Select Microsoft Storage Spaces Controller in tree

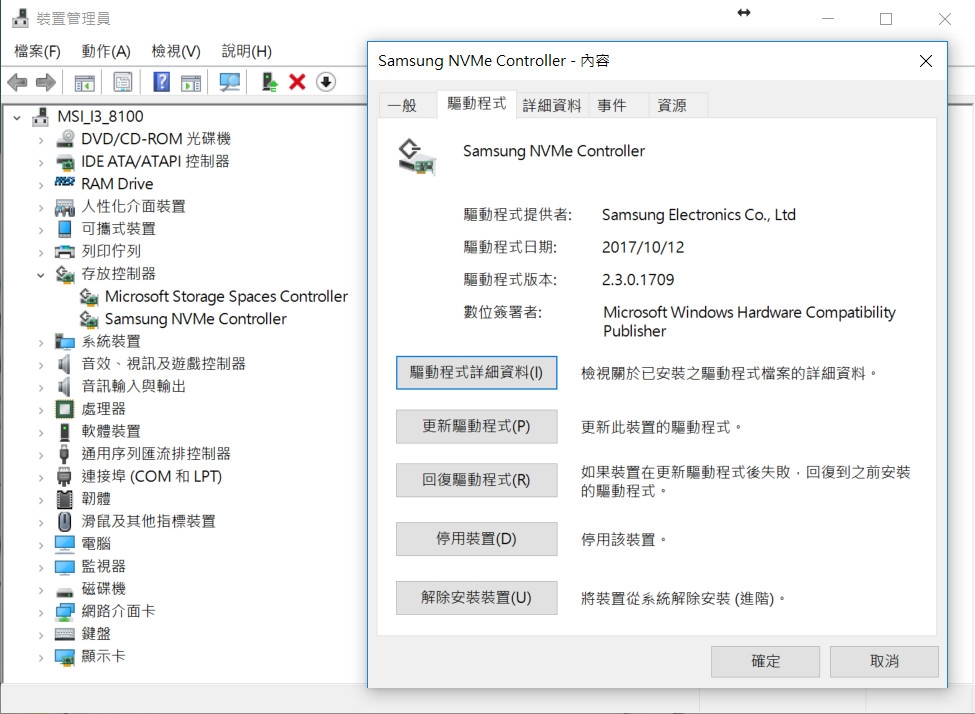click(226, 297)
